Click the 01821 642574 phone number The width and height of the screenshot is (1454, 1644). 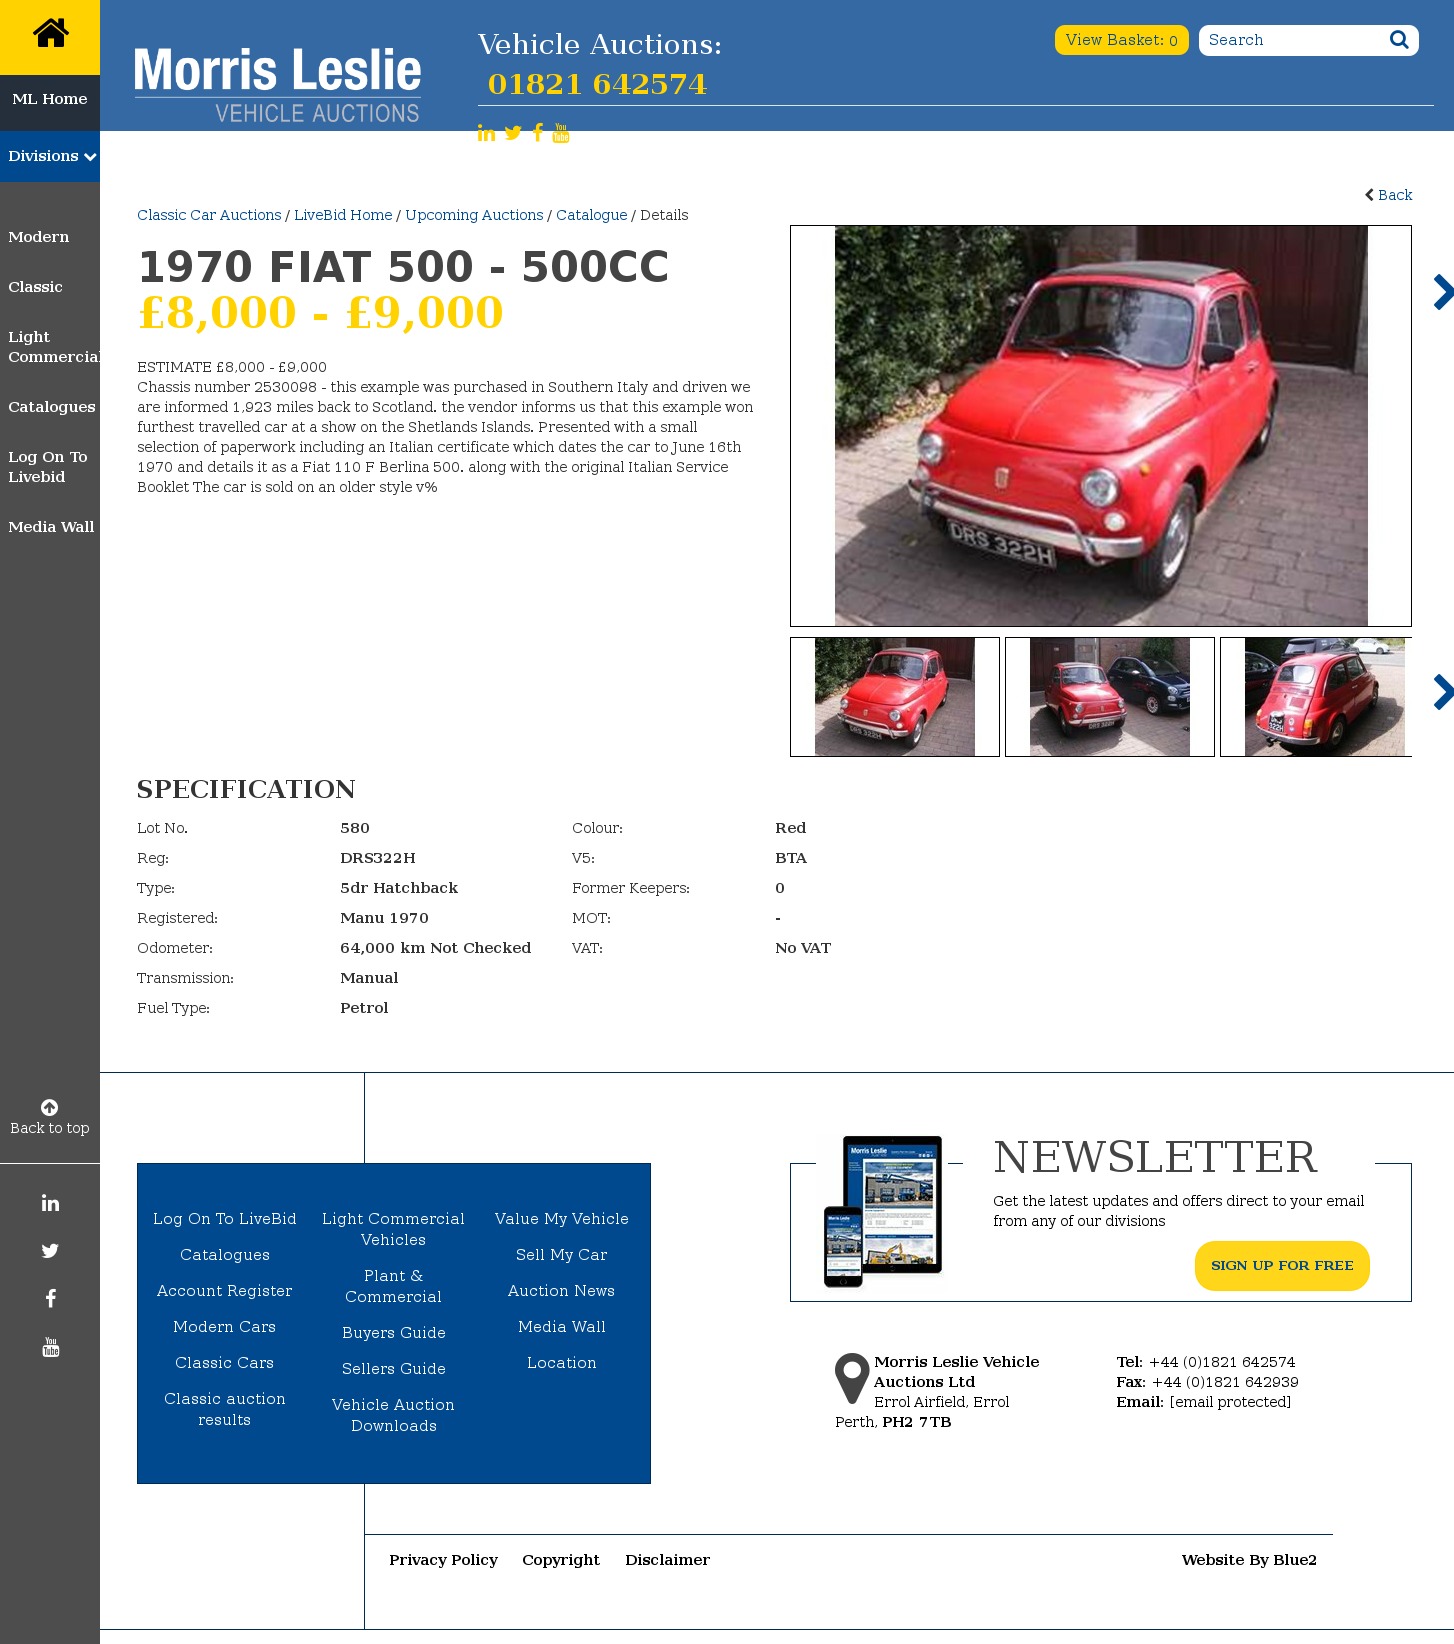click(x=597, y=84)
